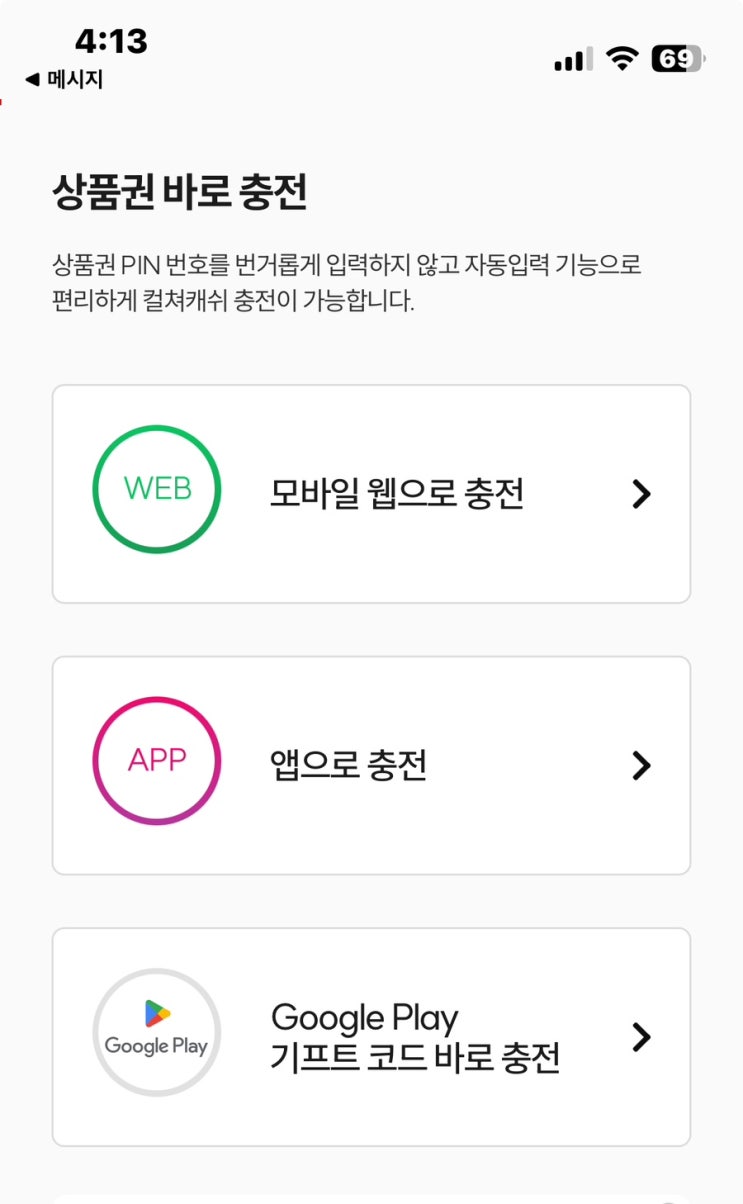
Task: Tap the description line mentioning 컬쳐캐쉬 충전
Action: tap(233, 302)
